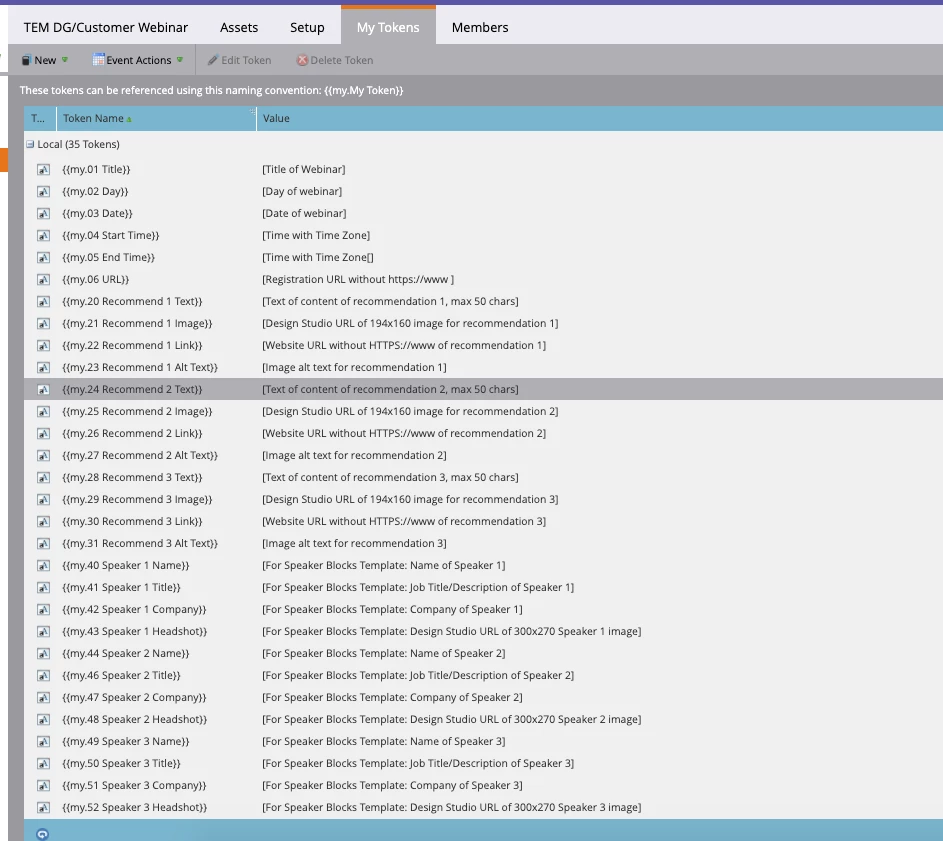Click the [Registration URL without https://www ] value
The height and width of the screenshot is (841, 943).
(x=358, y=280)
